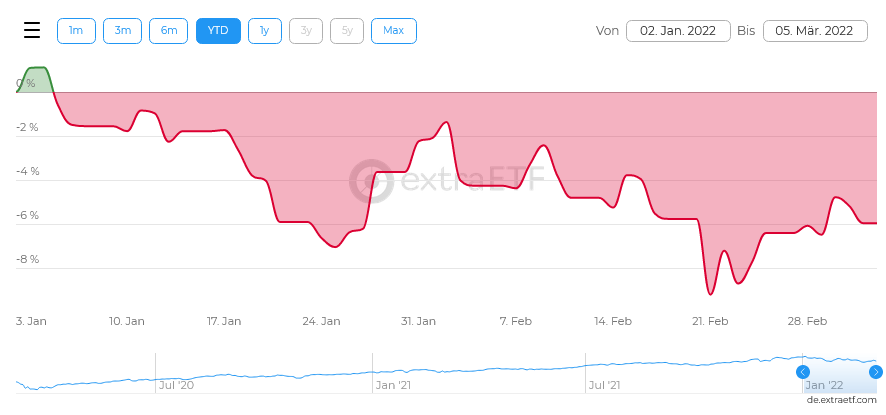The image size is (886, 415).
Task: Activate the YTD range button
Action: pyautogui.click(x=217, y=30)
